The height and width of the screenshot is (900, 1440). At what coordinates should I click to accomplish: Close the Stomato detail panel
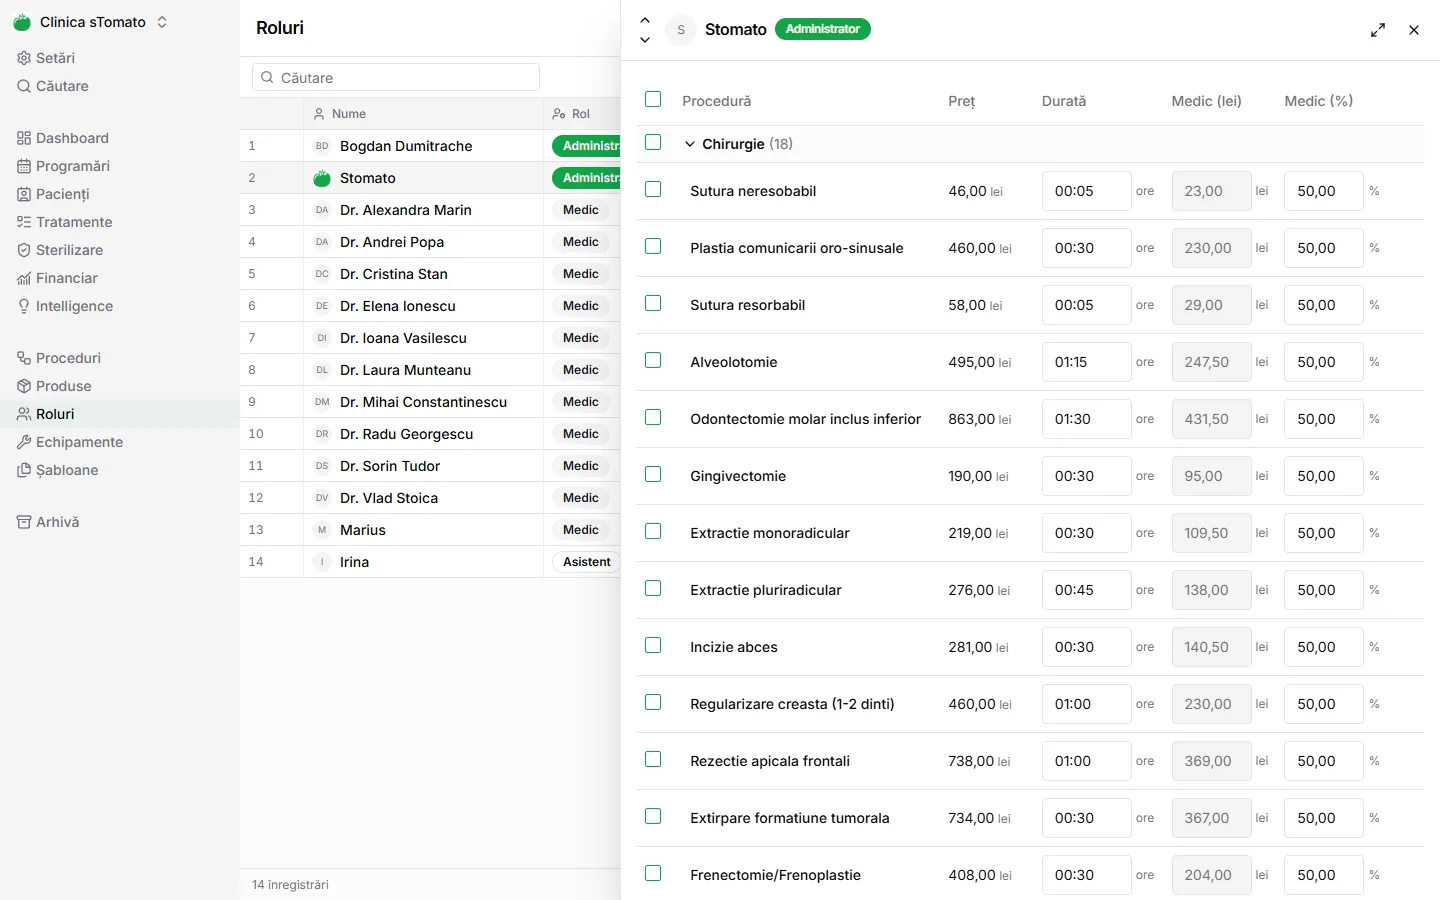[1414, 30]
